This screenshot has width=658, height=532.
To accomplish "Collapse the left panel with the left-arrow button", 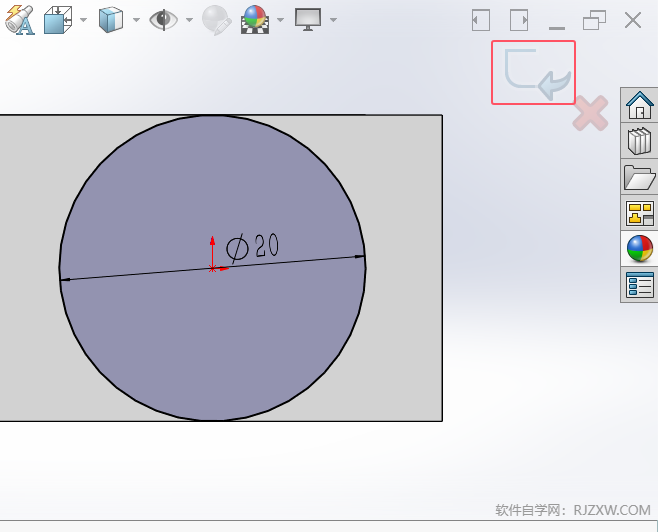I will coord(481,20).
